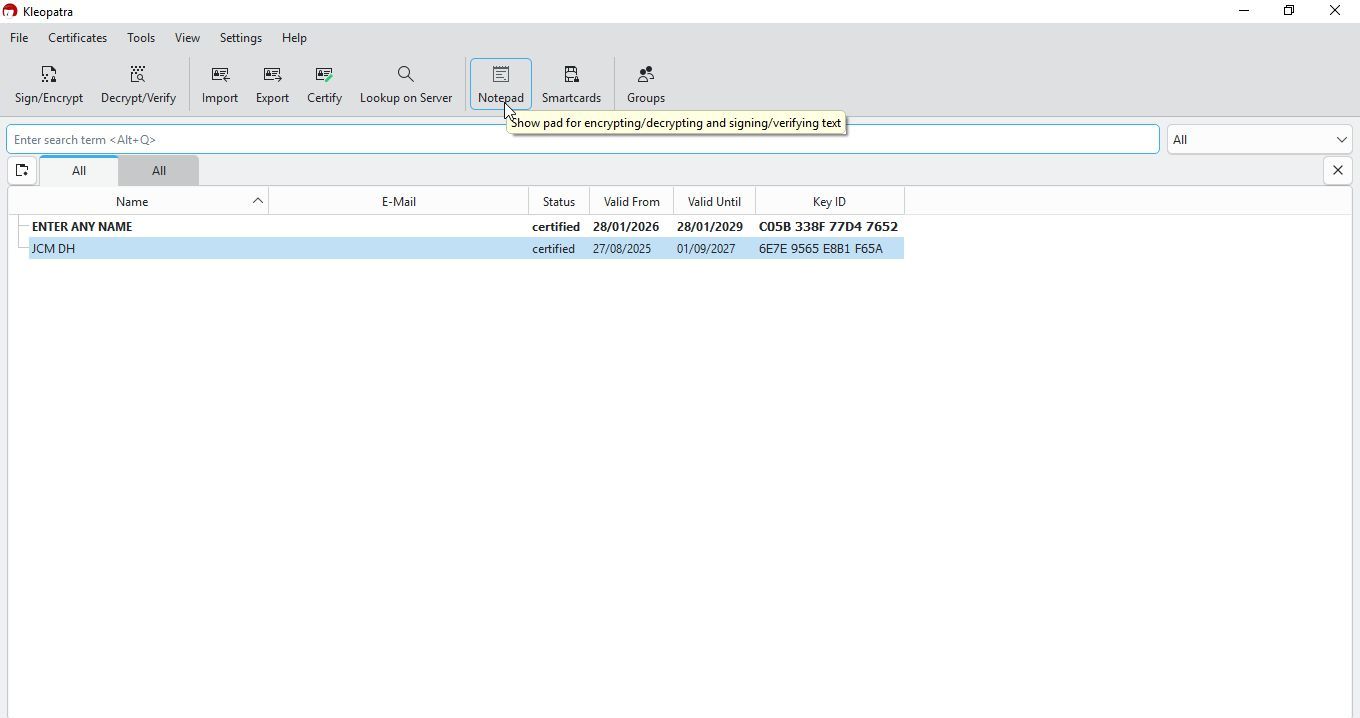The height and width of the screenshot is (718, 1360).
Task: Focus the search term input field
Action: pyautogui.click(x=583, y=140)
